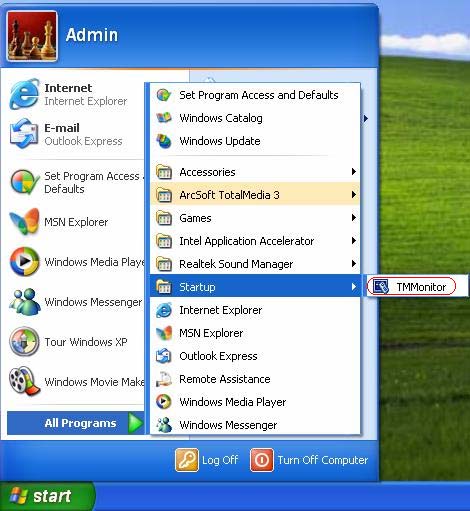The width and height of the screenshot is (470, 511).
Task: Expand the Realtek Sound Manager submenu arrow
Action: [354, 264]
